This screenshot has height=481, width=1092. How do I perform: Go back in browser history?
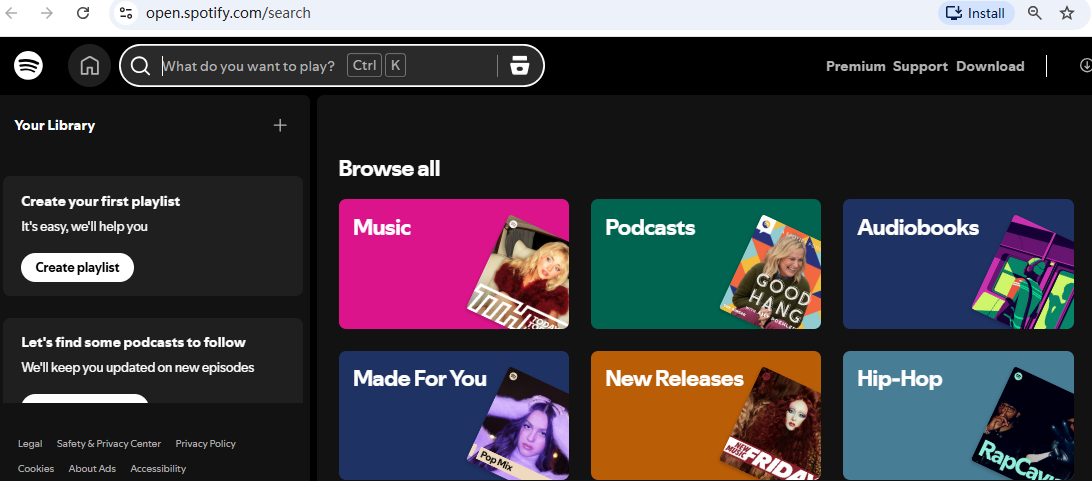coord(11,13)
